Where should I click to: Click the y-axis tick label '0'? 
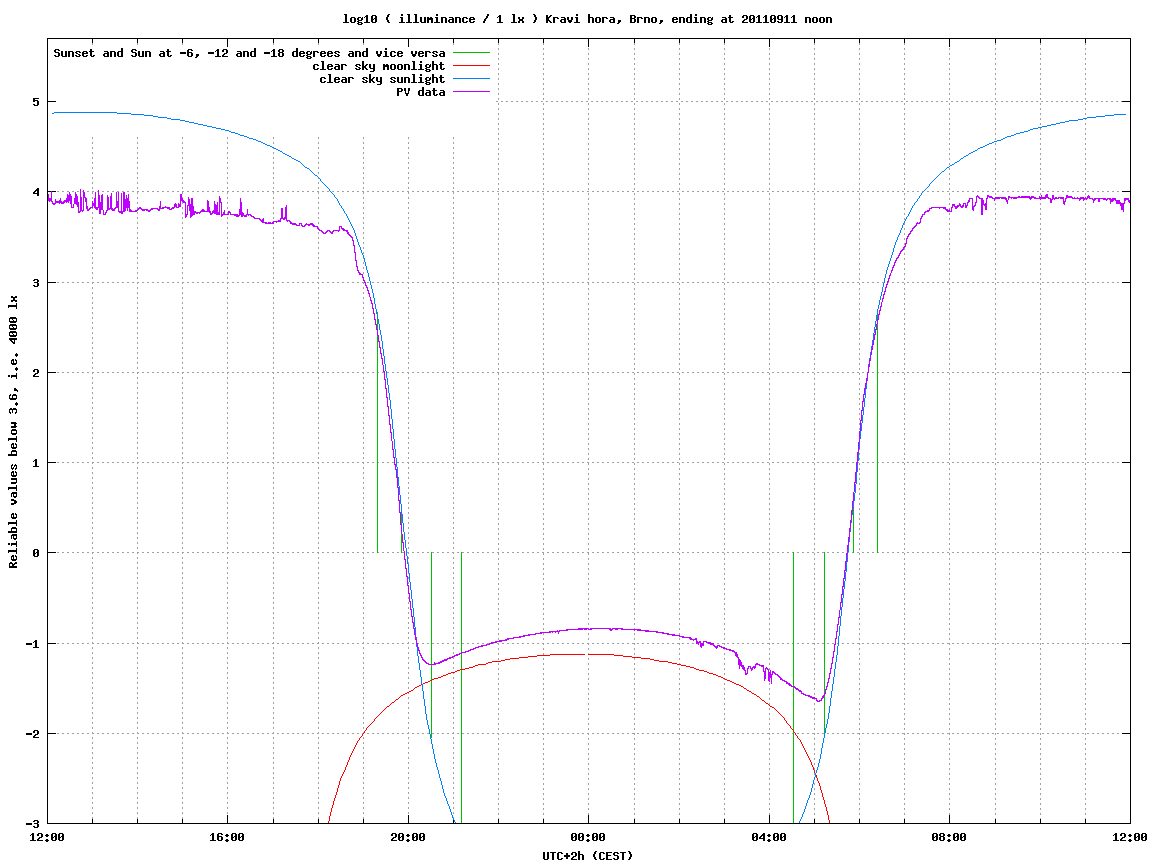(x=36, y=553)
